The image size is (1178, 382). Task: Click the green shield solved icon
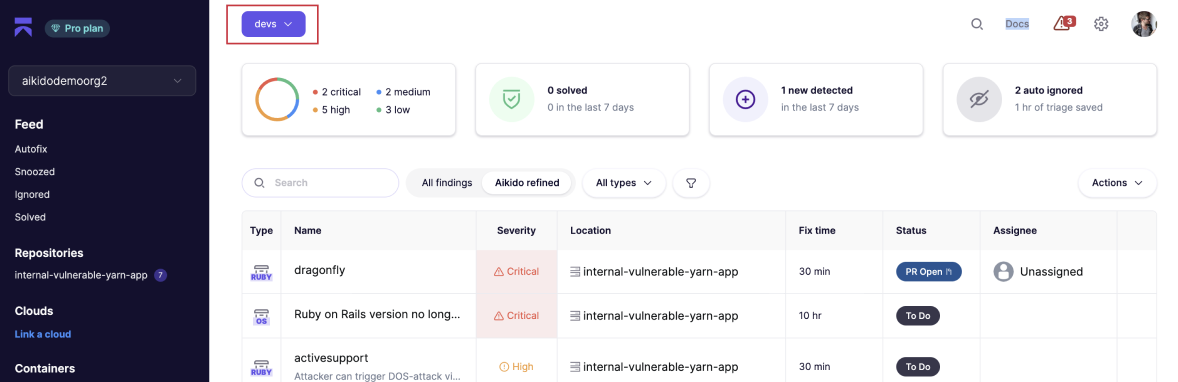(x=512, y=99)
